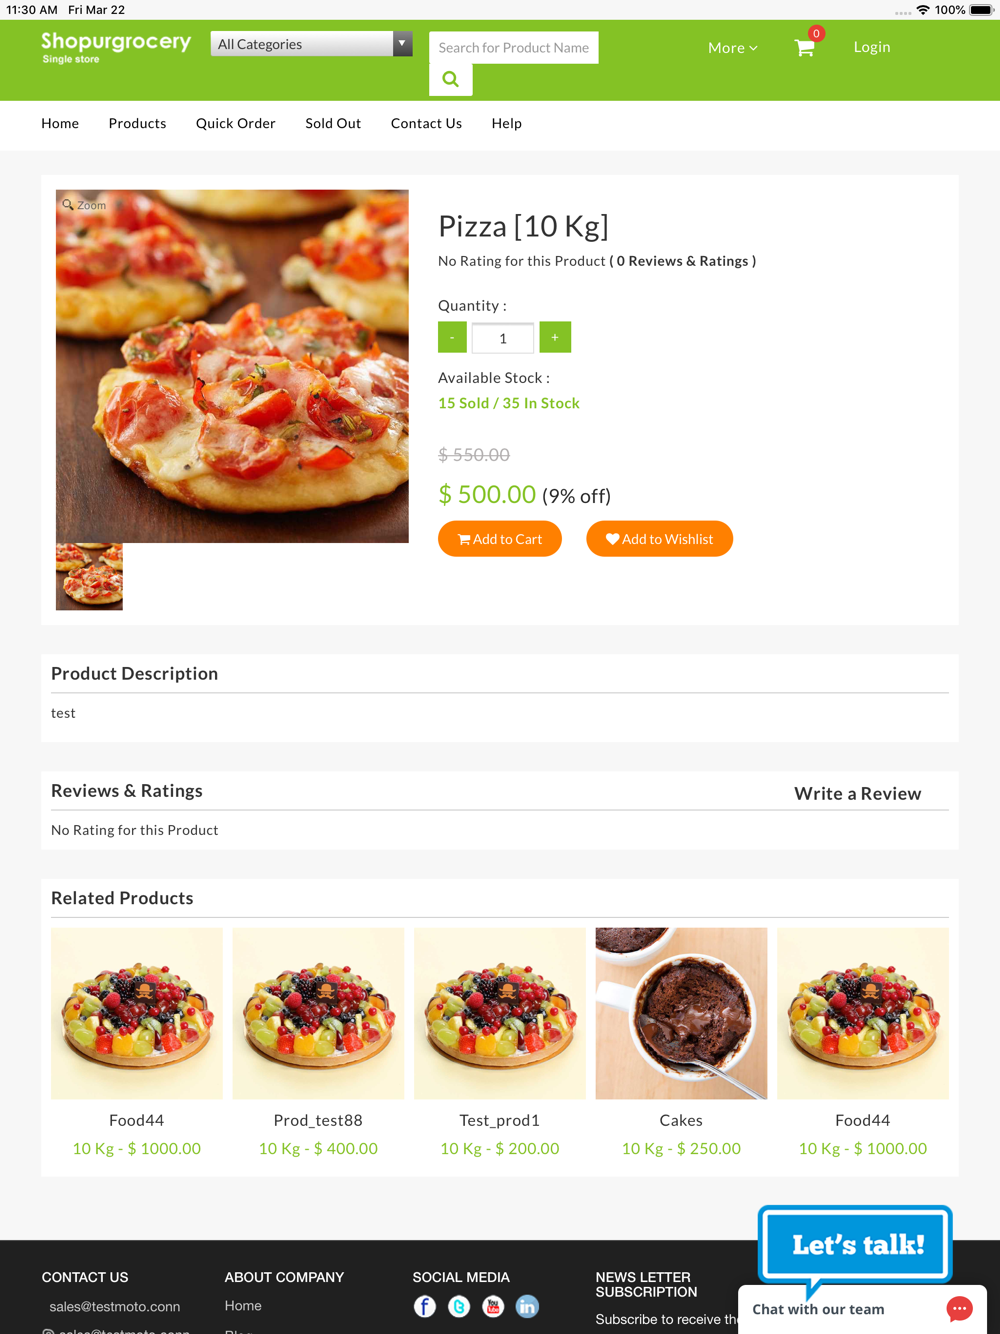Screen dimensions: 1000x1334
Task: Open the Facebook social media icon
Action: pyautogui.click(x=425, y=1306)
